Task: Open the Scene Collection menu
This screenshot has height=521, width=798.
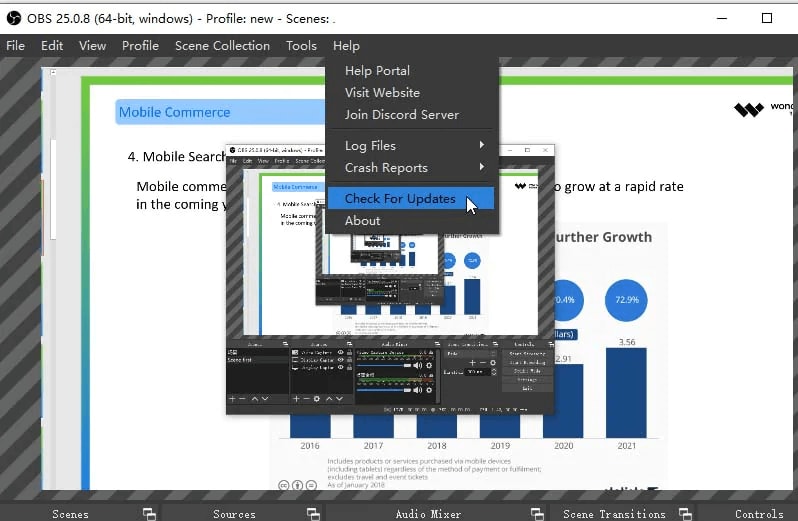Action: pyautogui.click(x=222, y=46)
